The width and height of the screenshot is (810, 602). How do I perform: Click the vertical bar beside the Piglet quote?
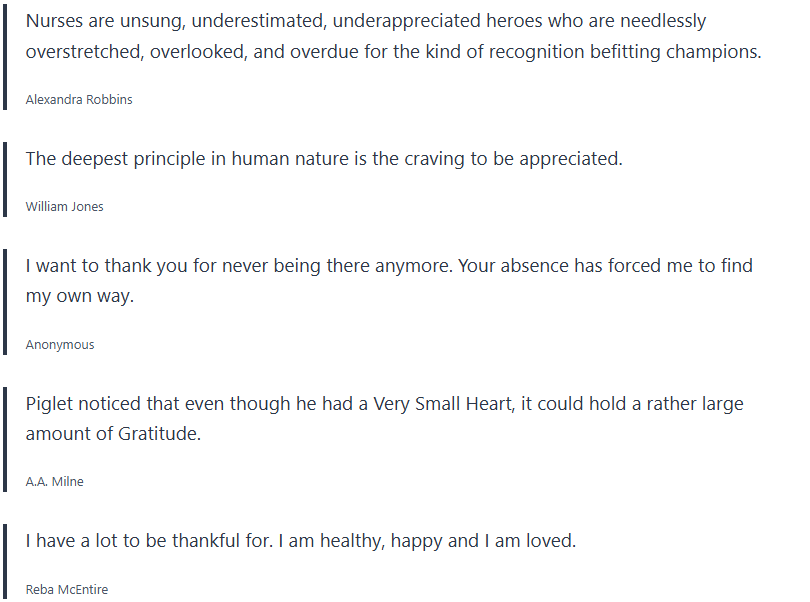point(5,439)
